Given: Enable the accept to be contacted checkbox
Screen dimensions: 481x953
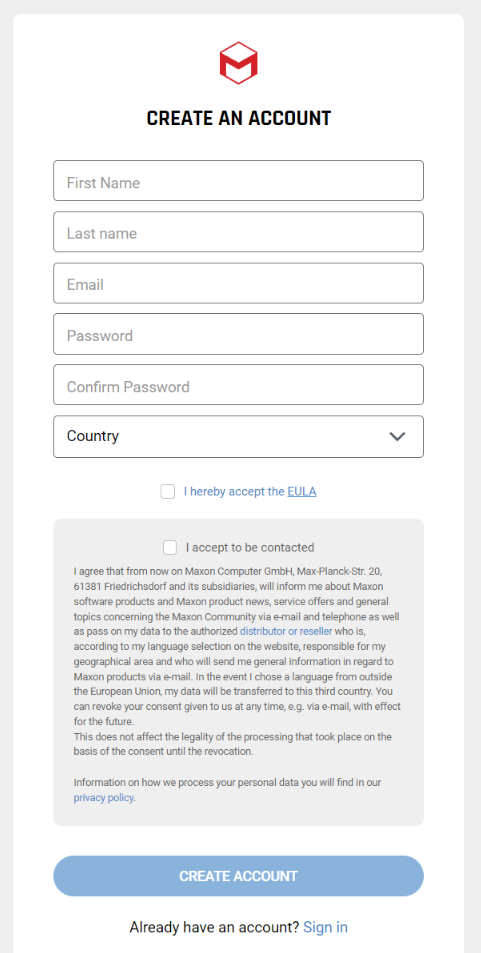Looking at the screenshot, I should coord(170,548).
